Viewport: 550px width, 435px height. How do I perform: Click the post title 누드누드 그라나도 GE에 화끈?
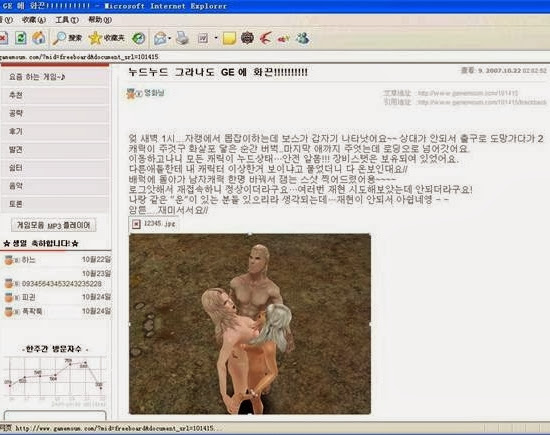pos(218,72)
